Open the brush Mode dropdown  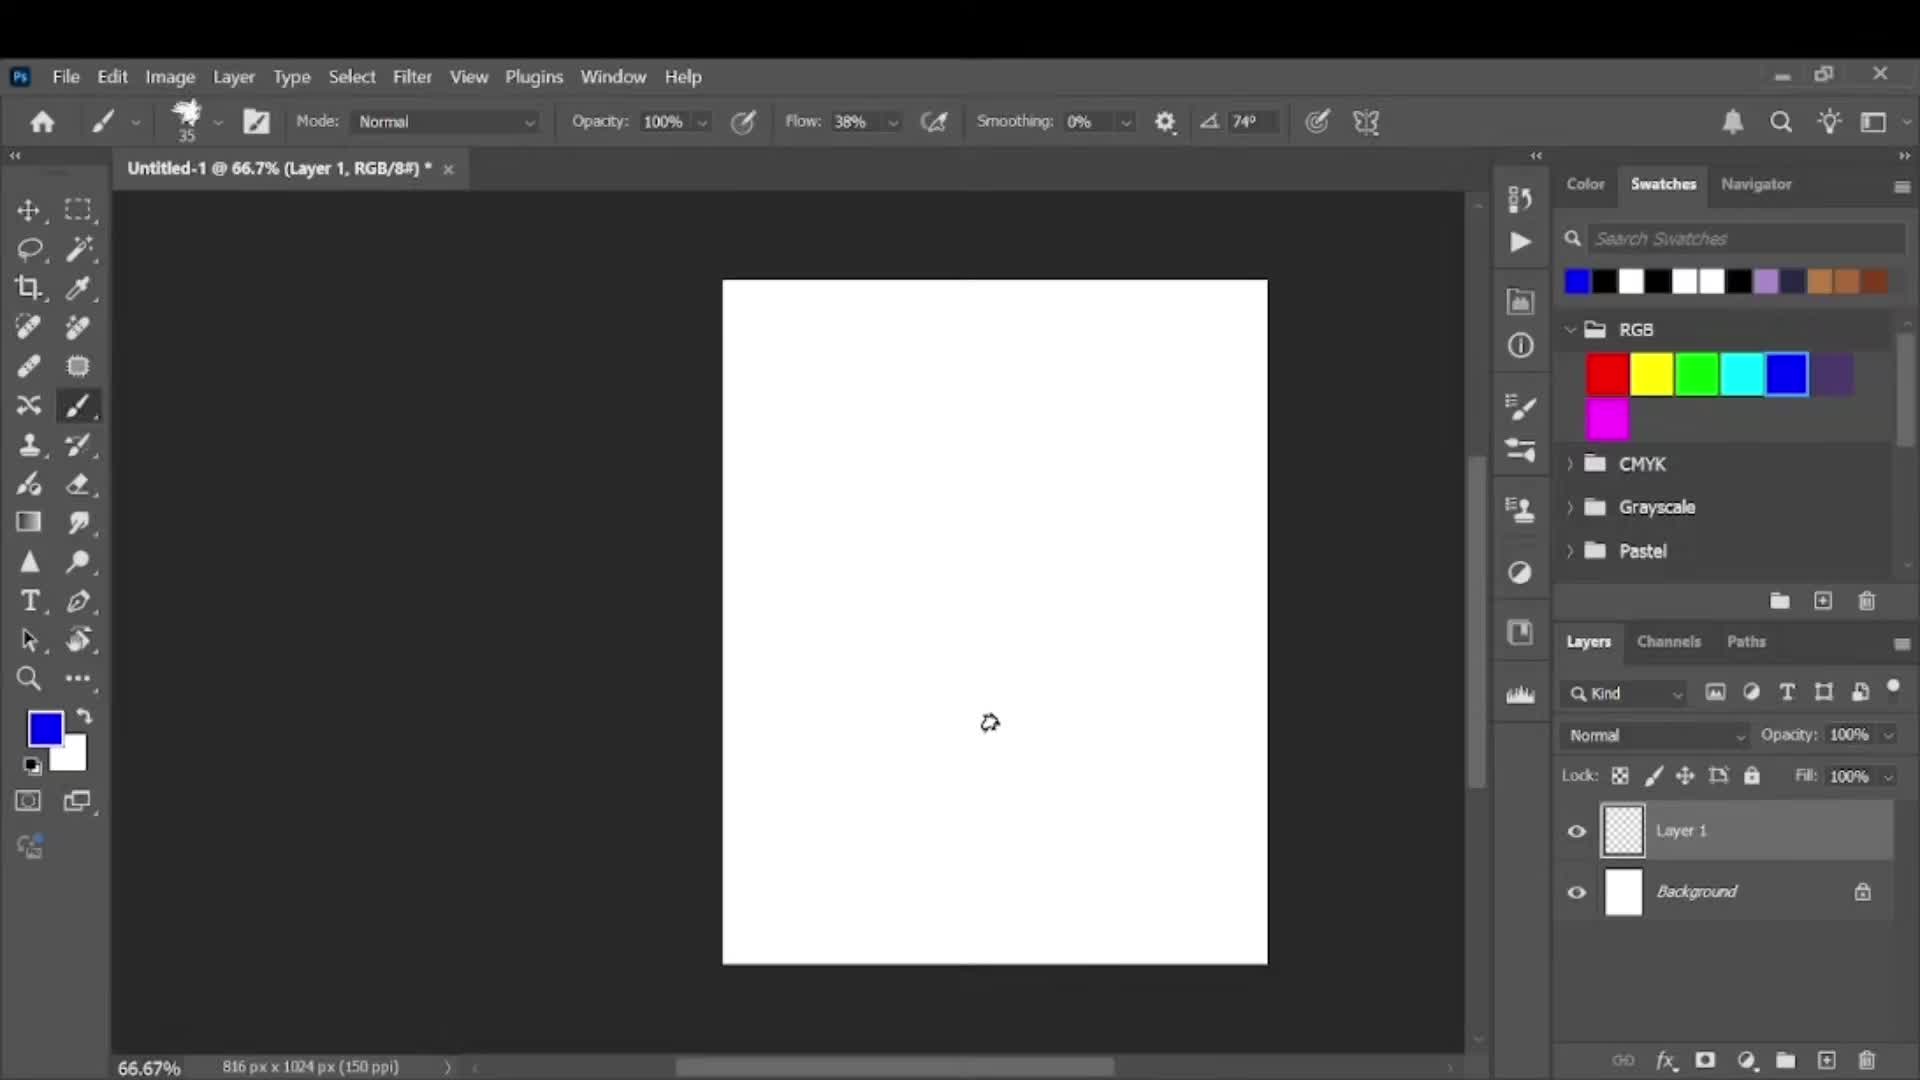tap(448, 122)
